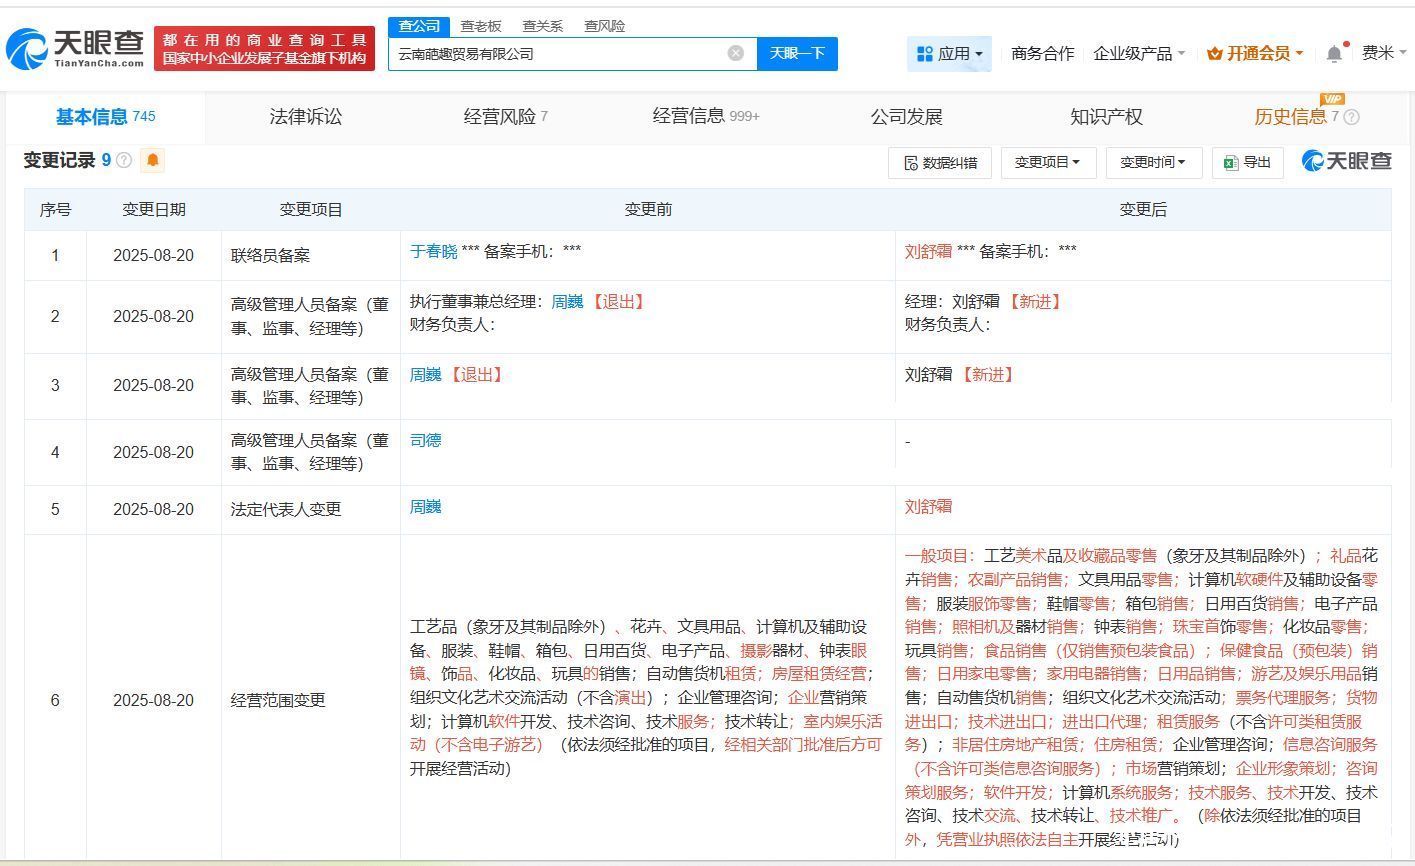Switch to the 法律诉讼 tab

point(305,117)
